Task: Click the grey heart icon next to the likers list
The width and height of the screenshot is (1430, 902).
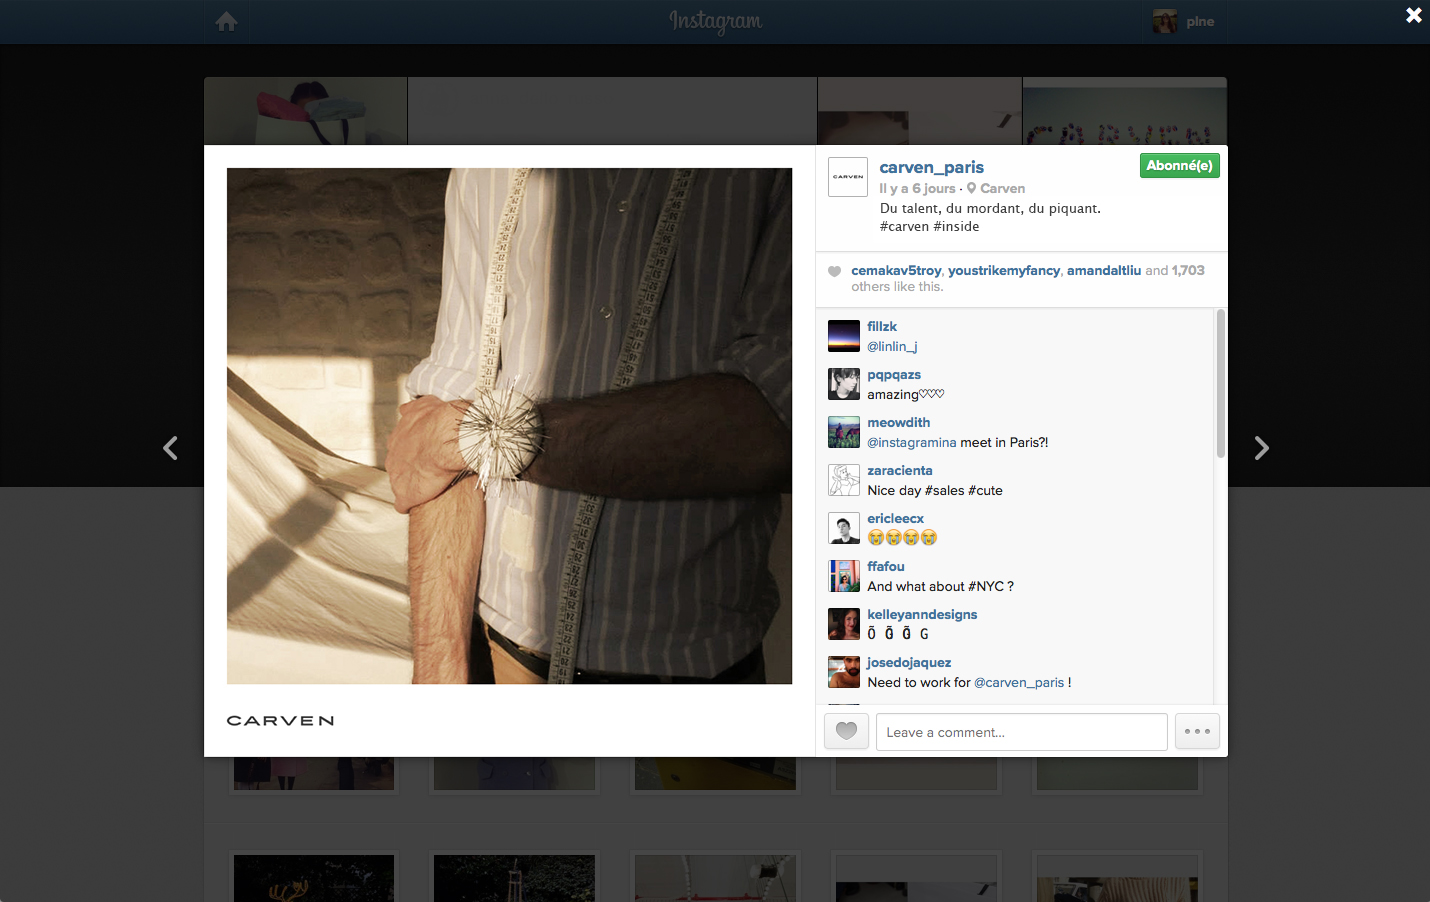Action: (x=834, y=271)
